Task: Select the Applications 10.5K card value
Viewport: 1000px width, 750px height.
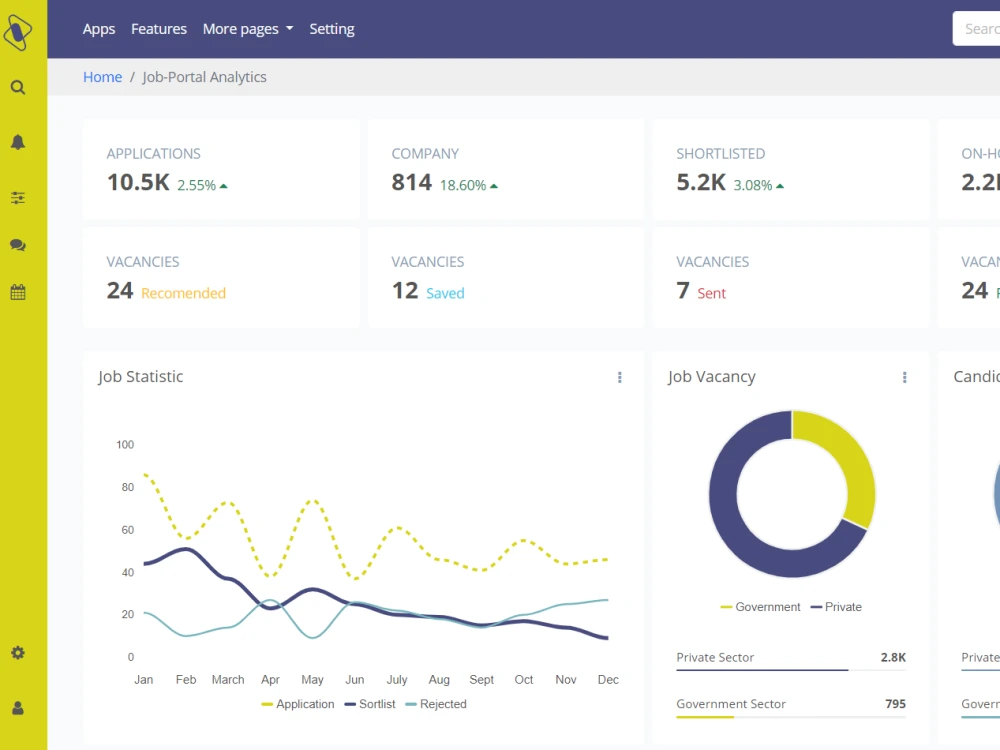Action: click(138, 183)
